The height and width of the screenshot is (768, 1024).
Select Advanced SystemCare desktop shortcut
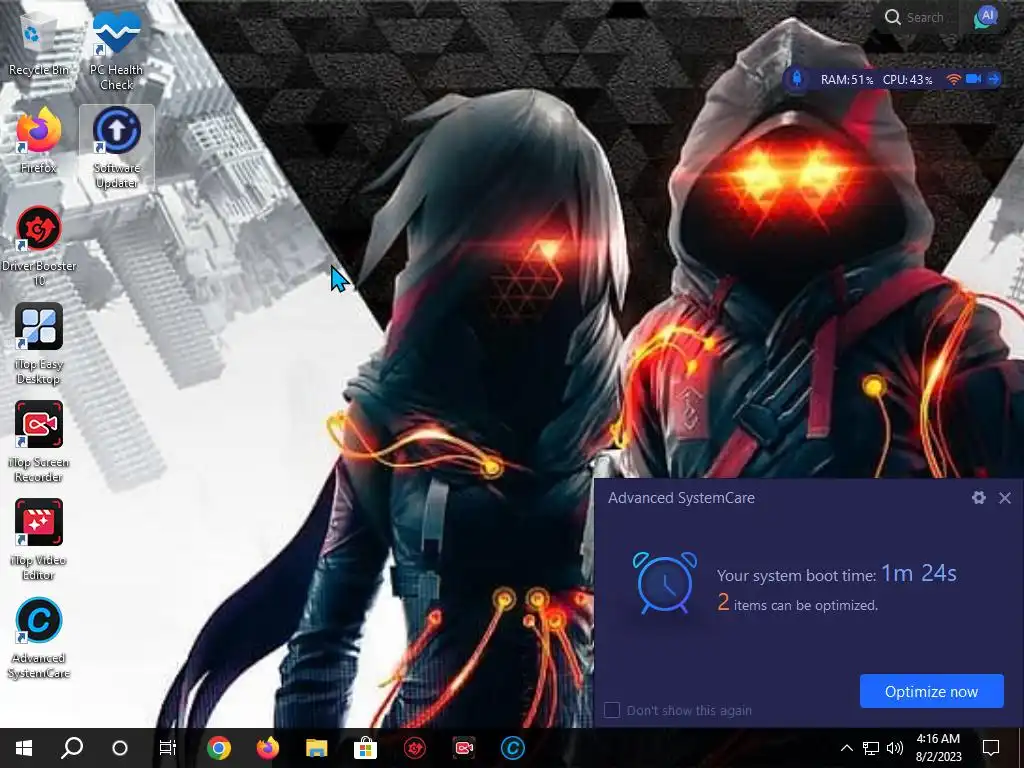click(x=39, y=637)
